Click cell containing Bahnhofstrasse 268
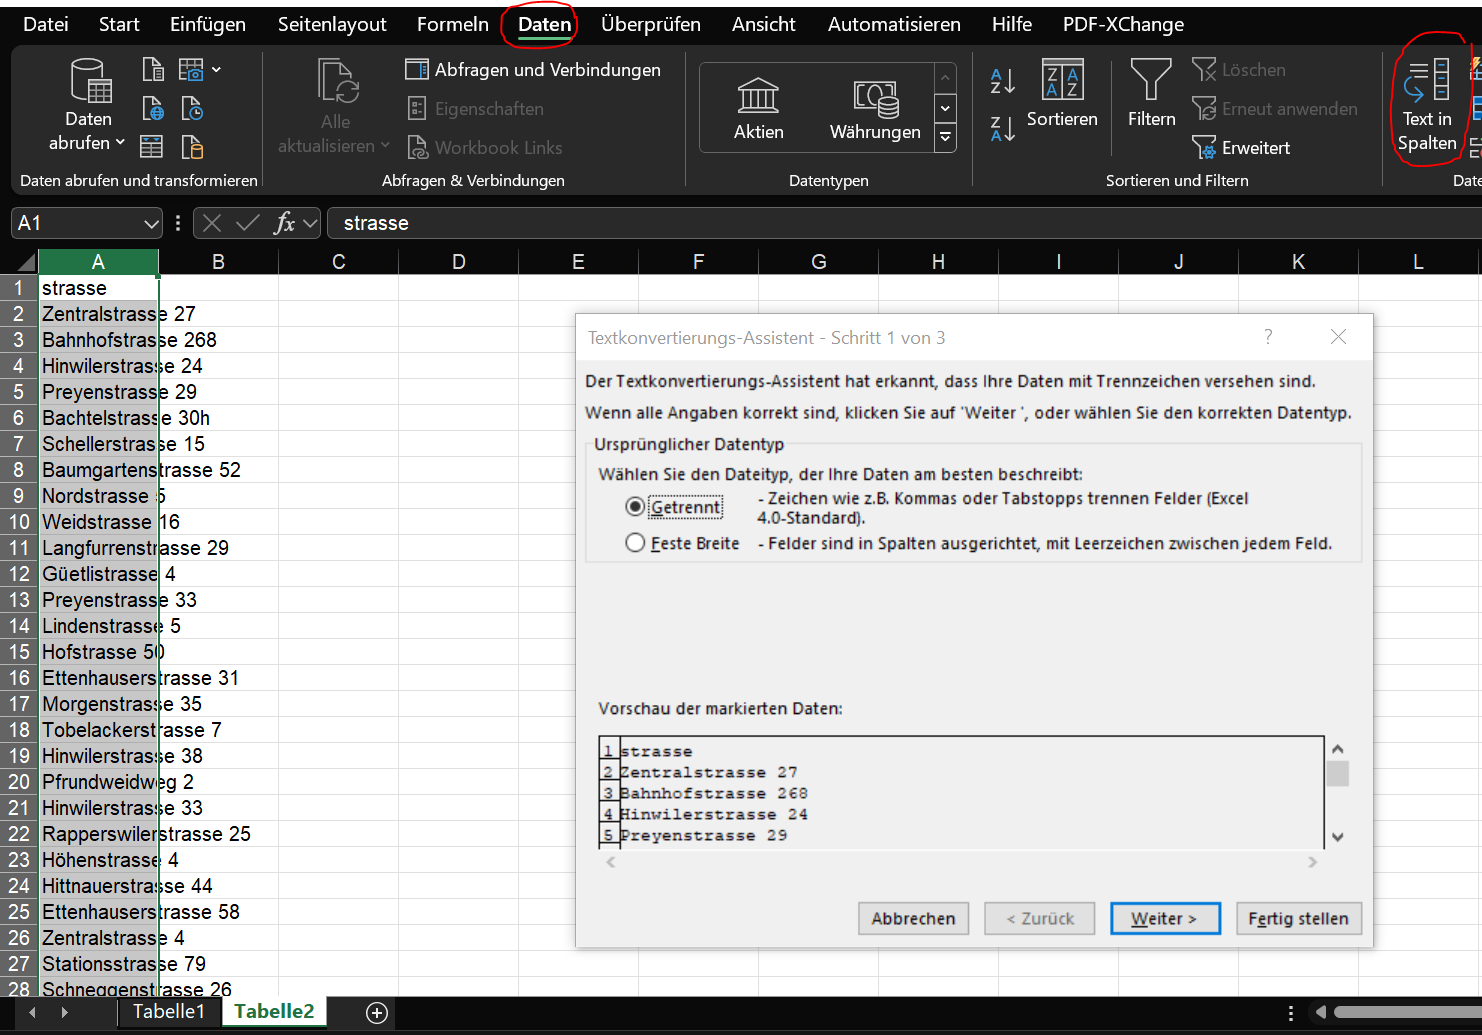 coord(98,340)
